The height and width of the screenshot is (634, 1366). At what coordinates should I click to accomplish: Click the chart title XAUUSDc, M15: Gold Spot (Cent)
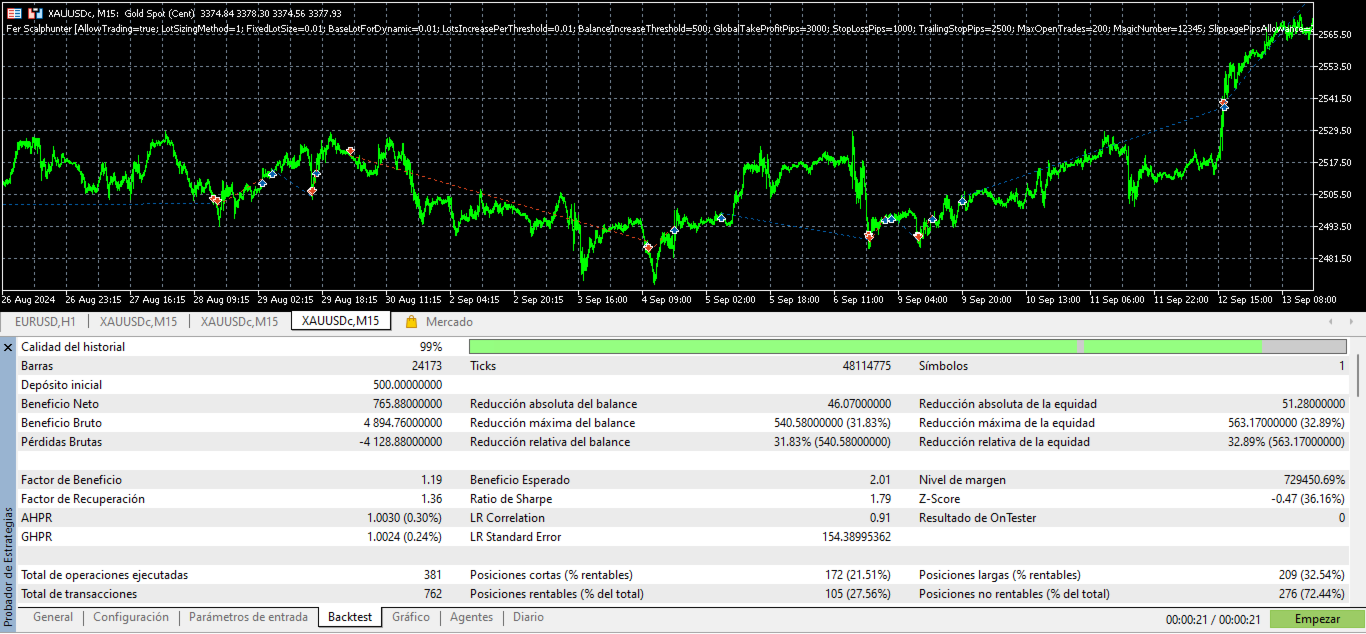(x=123, y=14)
